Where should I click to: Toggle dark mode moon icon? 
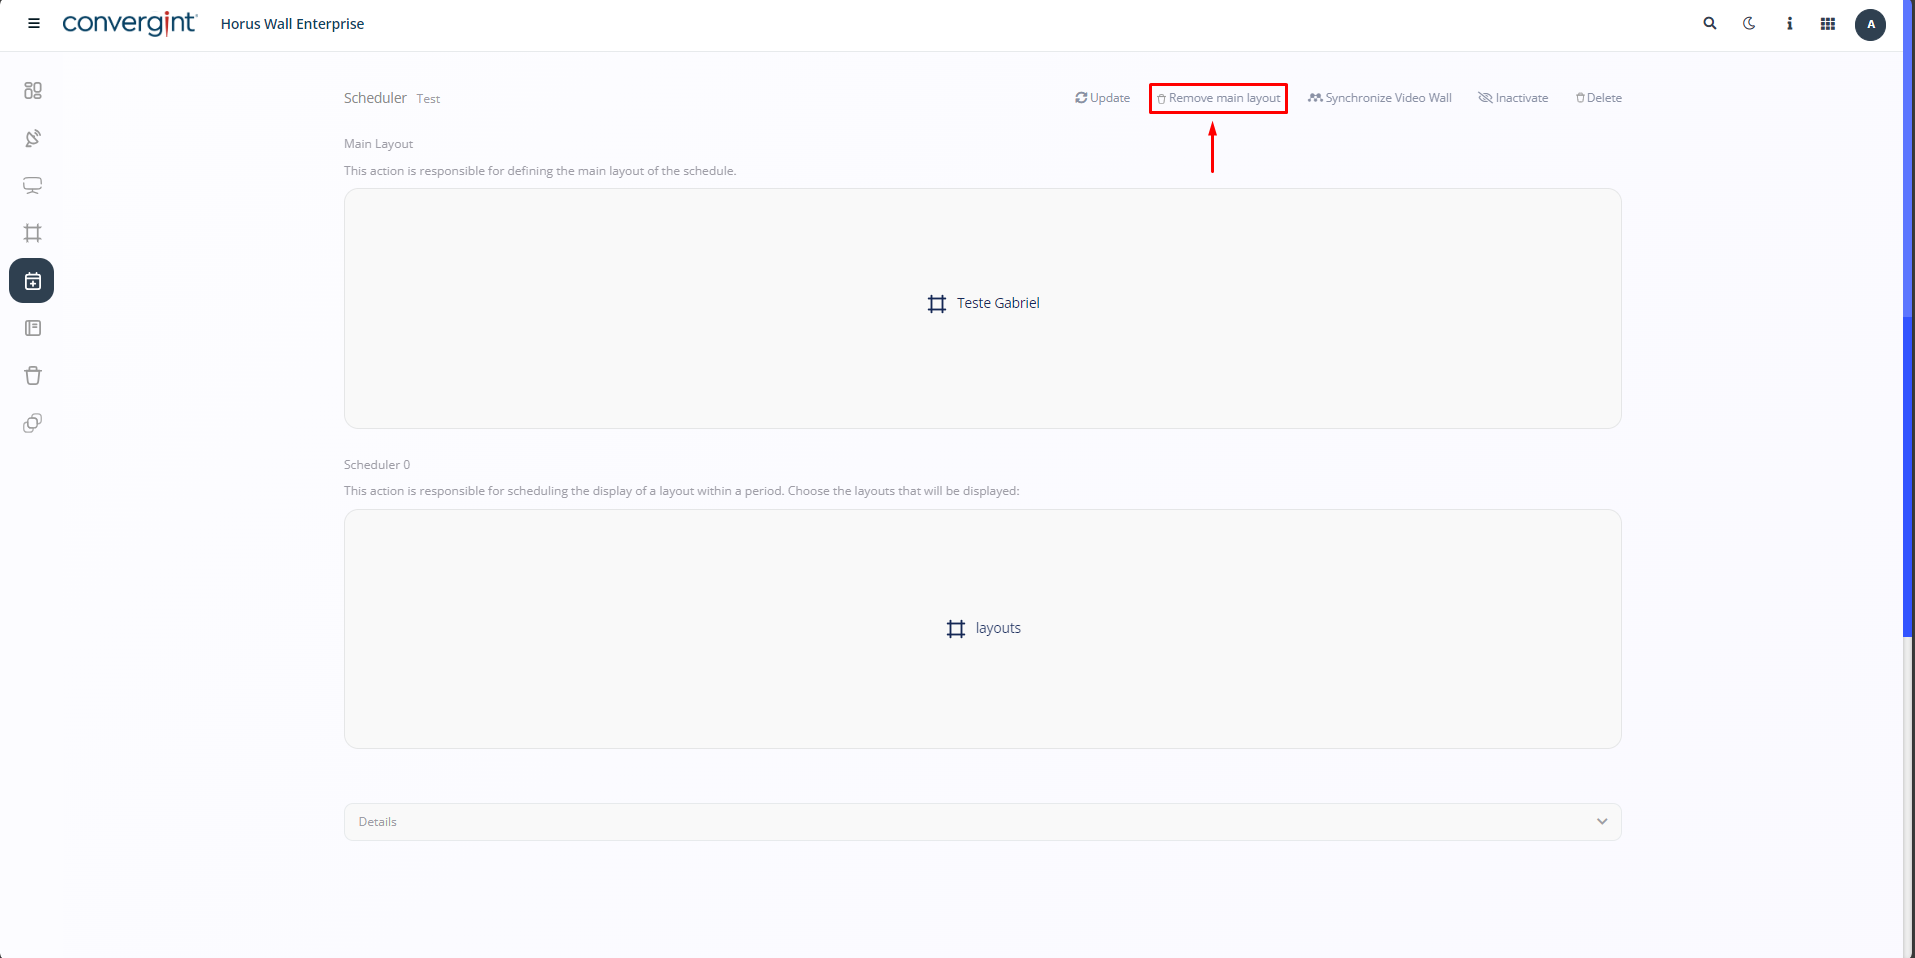click(x=1749, y=24)
